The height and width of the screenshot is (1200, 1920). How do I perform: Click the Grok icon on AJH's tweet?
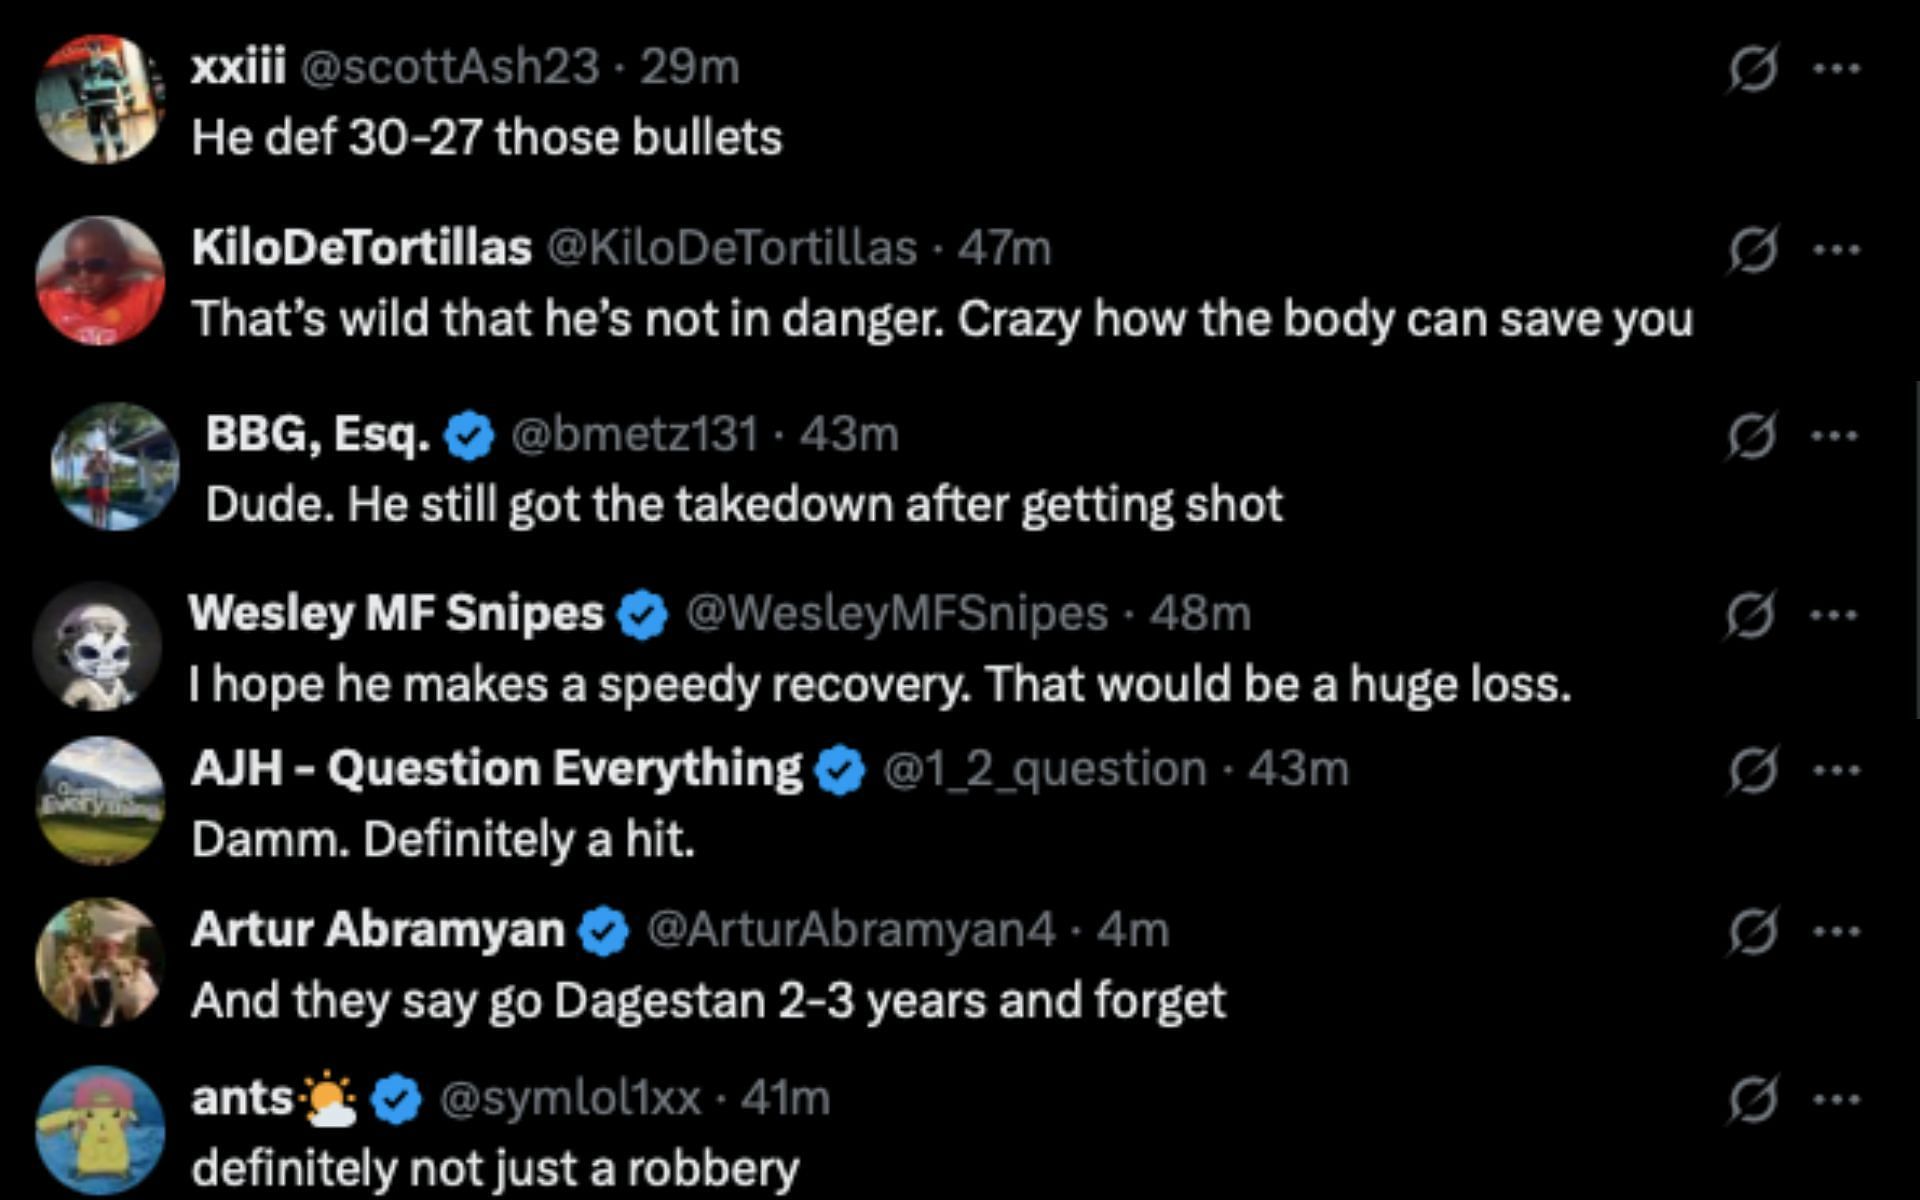(x=1752, y=770)
